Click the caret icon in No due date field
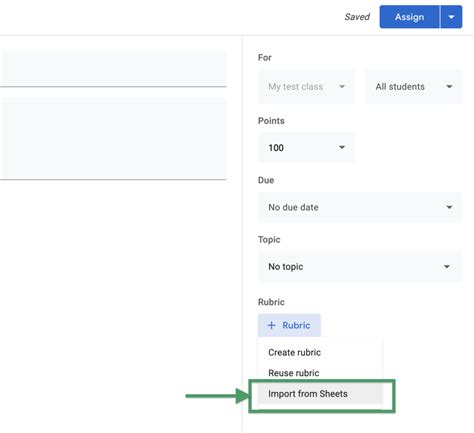 coord(449,207)
